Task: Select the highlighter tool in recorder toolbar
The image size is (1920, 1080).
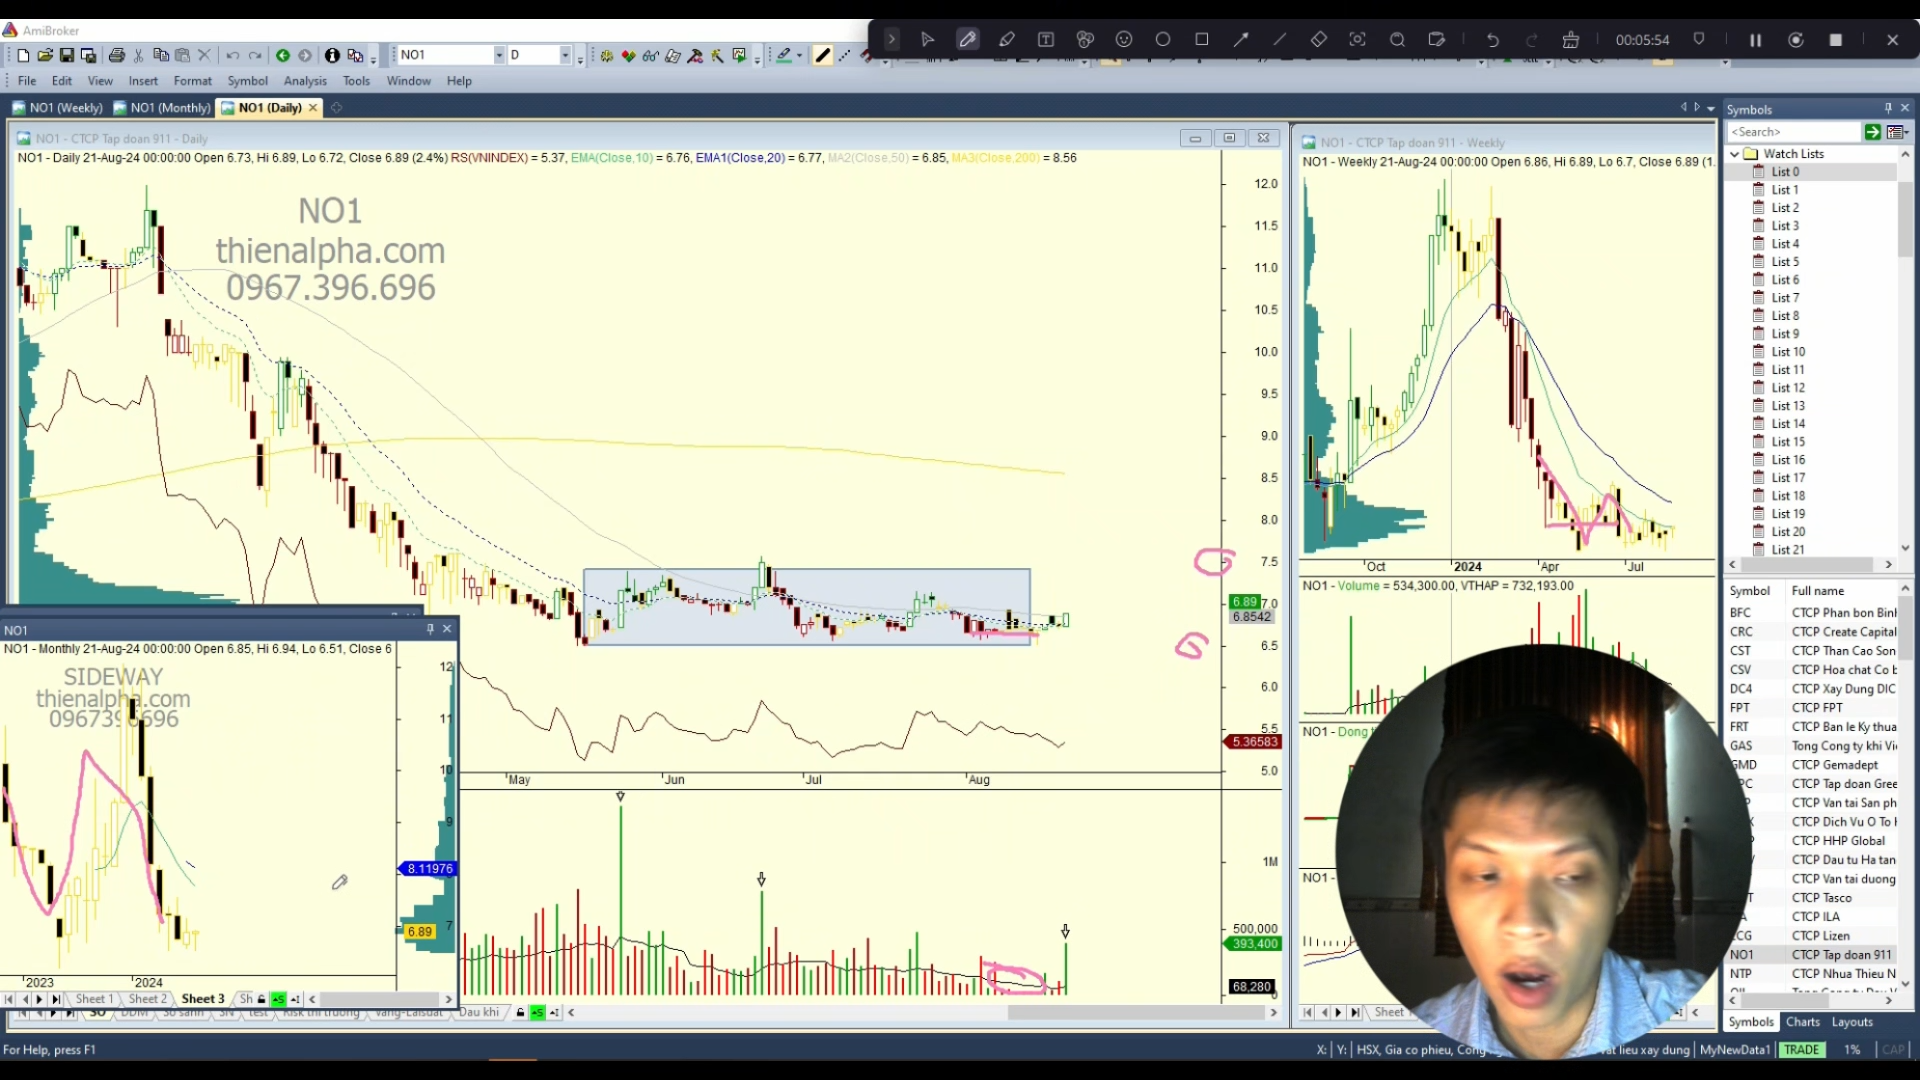Action: point(1007,40)
